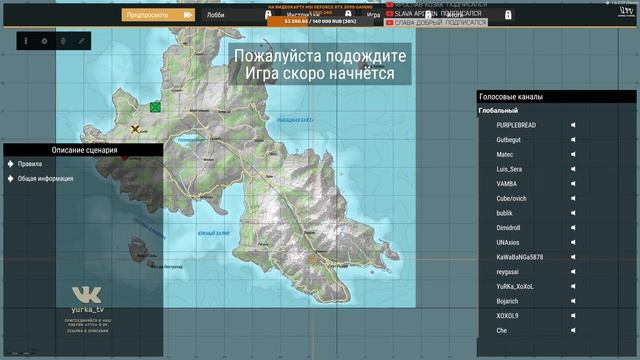Mute Cube/ovich via speaker icon
The height and width of the screenshot is (360, 640).
click(573, 198)
